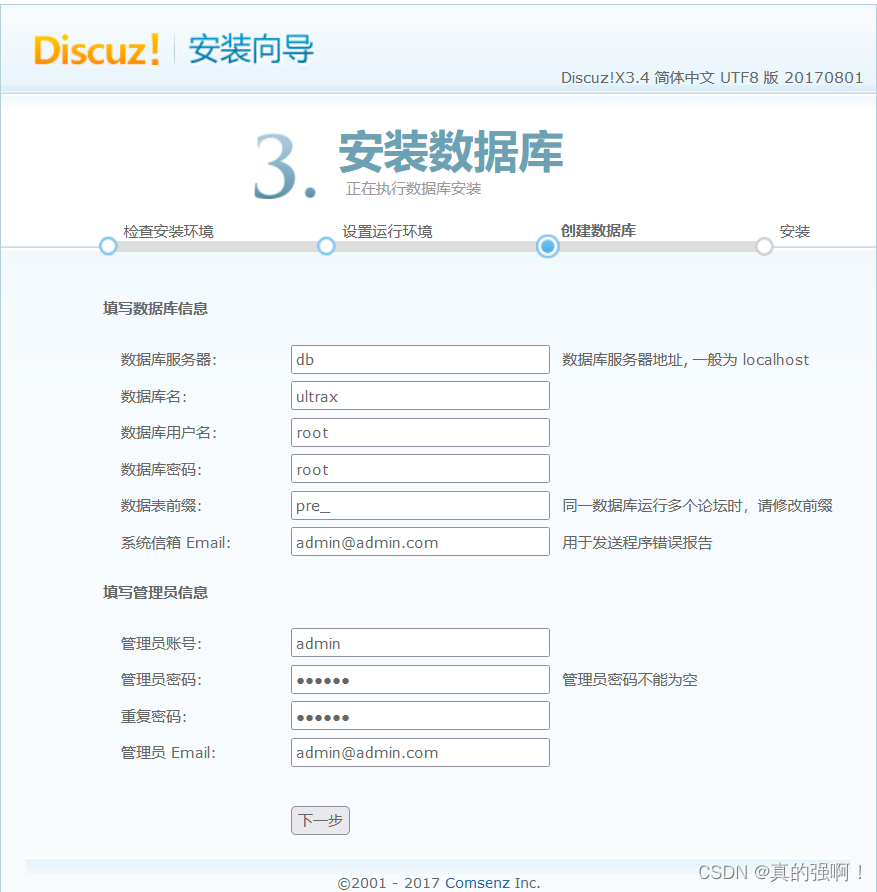
Task: Select the 安装 step label
Action: pyautogui.click(x=795, y=231)
